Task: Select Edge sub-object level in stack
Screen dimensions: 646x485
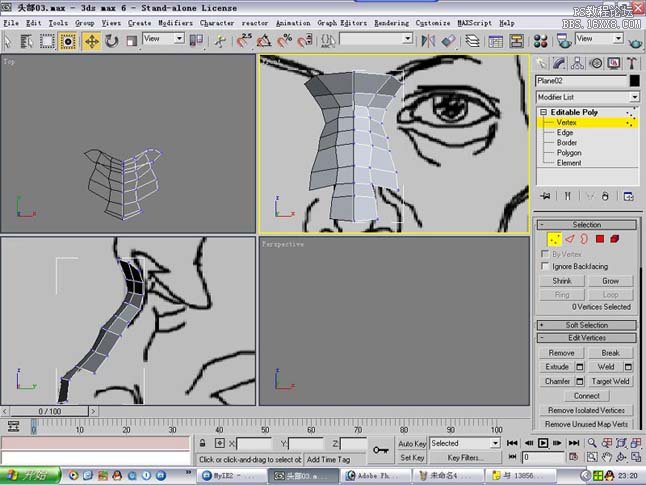Action: [x=565, y=132]
